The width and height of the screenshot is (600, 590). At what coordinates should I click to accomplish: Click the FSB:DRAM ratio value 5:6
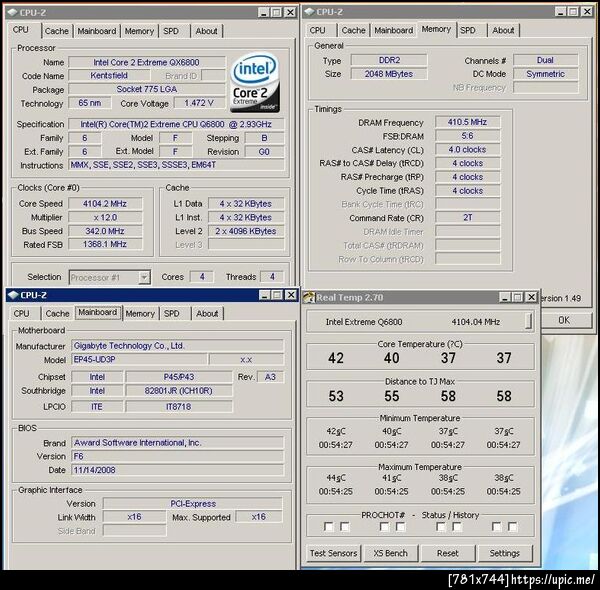pyautogui.click(x=468, y=136)
